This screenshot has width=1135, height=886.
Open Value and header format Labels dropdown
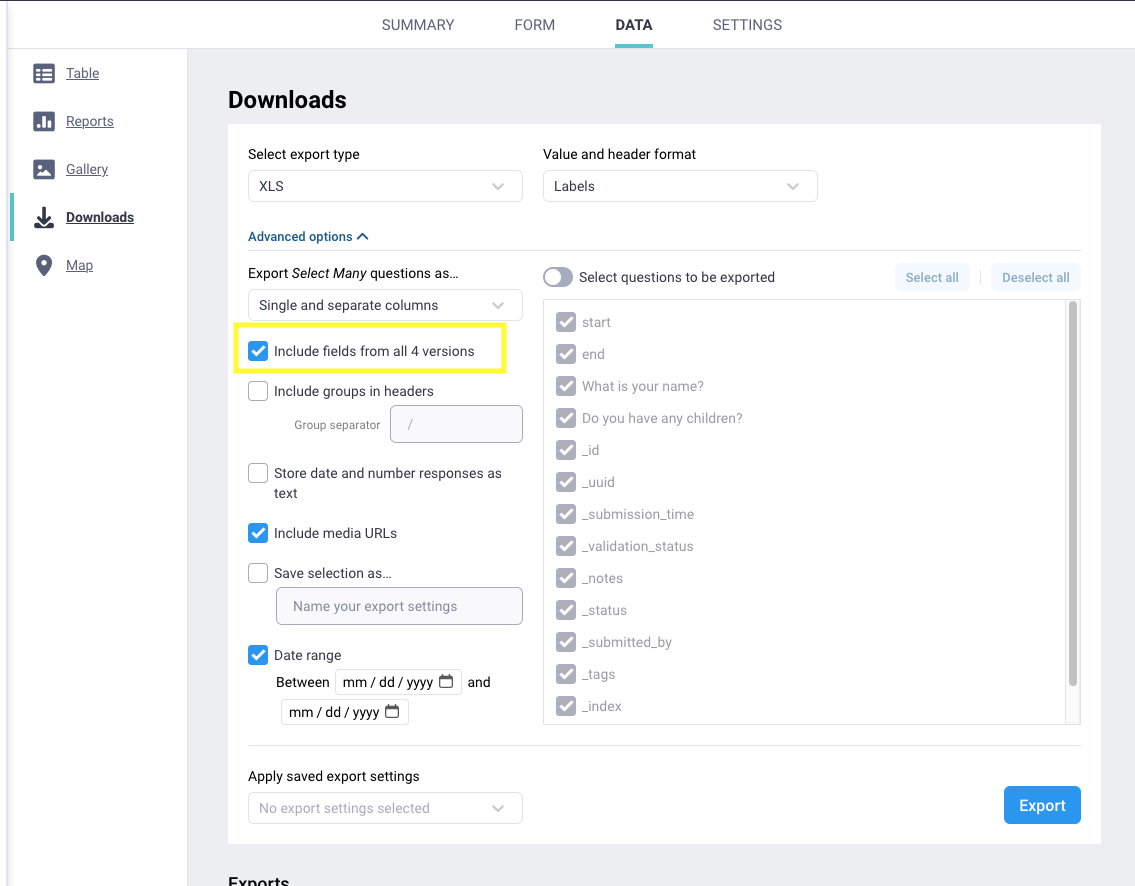[x=680, y=186]
